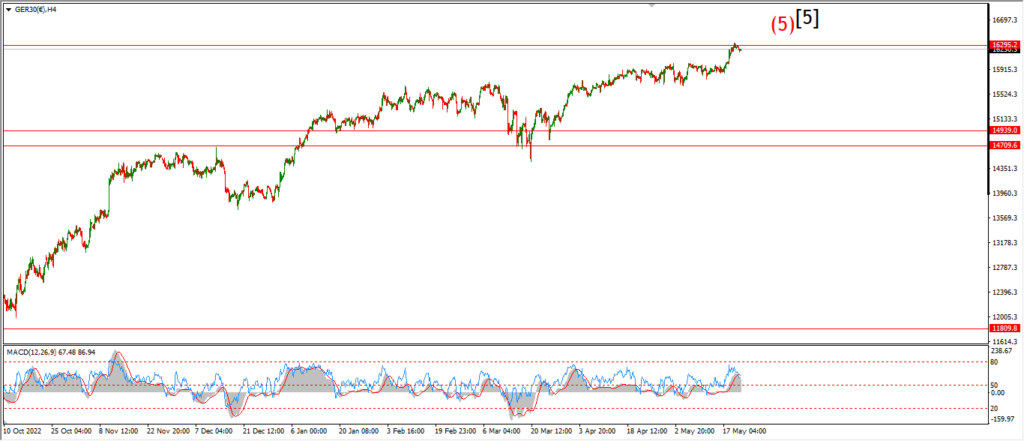Click the -159.97 MACD scale value
This screenshot has width=1024, height=441.
coord(1002,419)
